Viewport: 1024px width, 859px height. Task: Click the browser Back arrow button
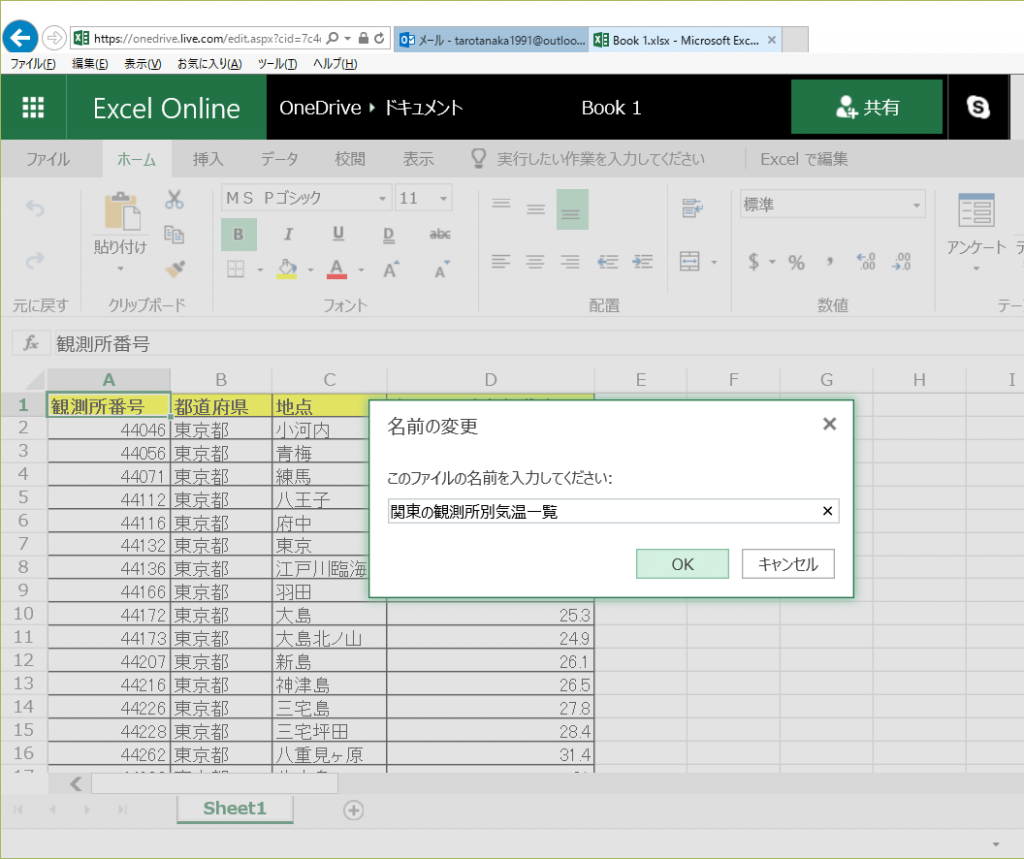click(20, 38)
